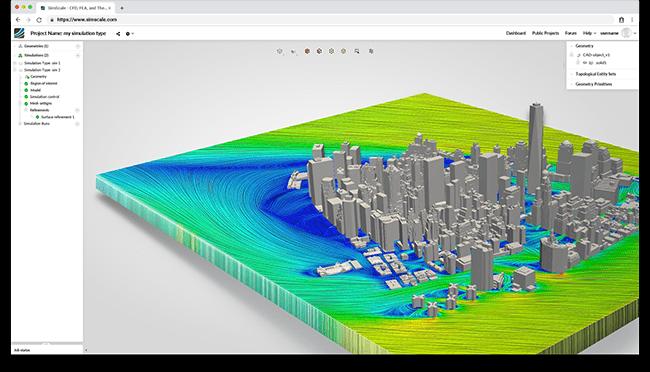Select Mesh settings tree item
This screenshot has width=650, height=372.
pos(41,103)
